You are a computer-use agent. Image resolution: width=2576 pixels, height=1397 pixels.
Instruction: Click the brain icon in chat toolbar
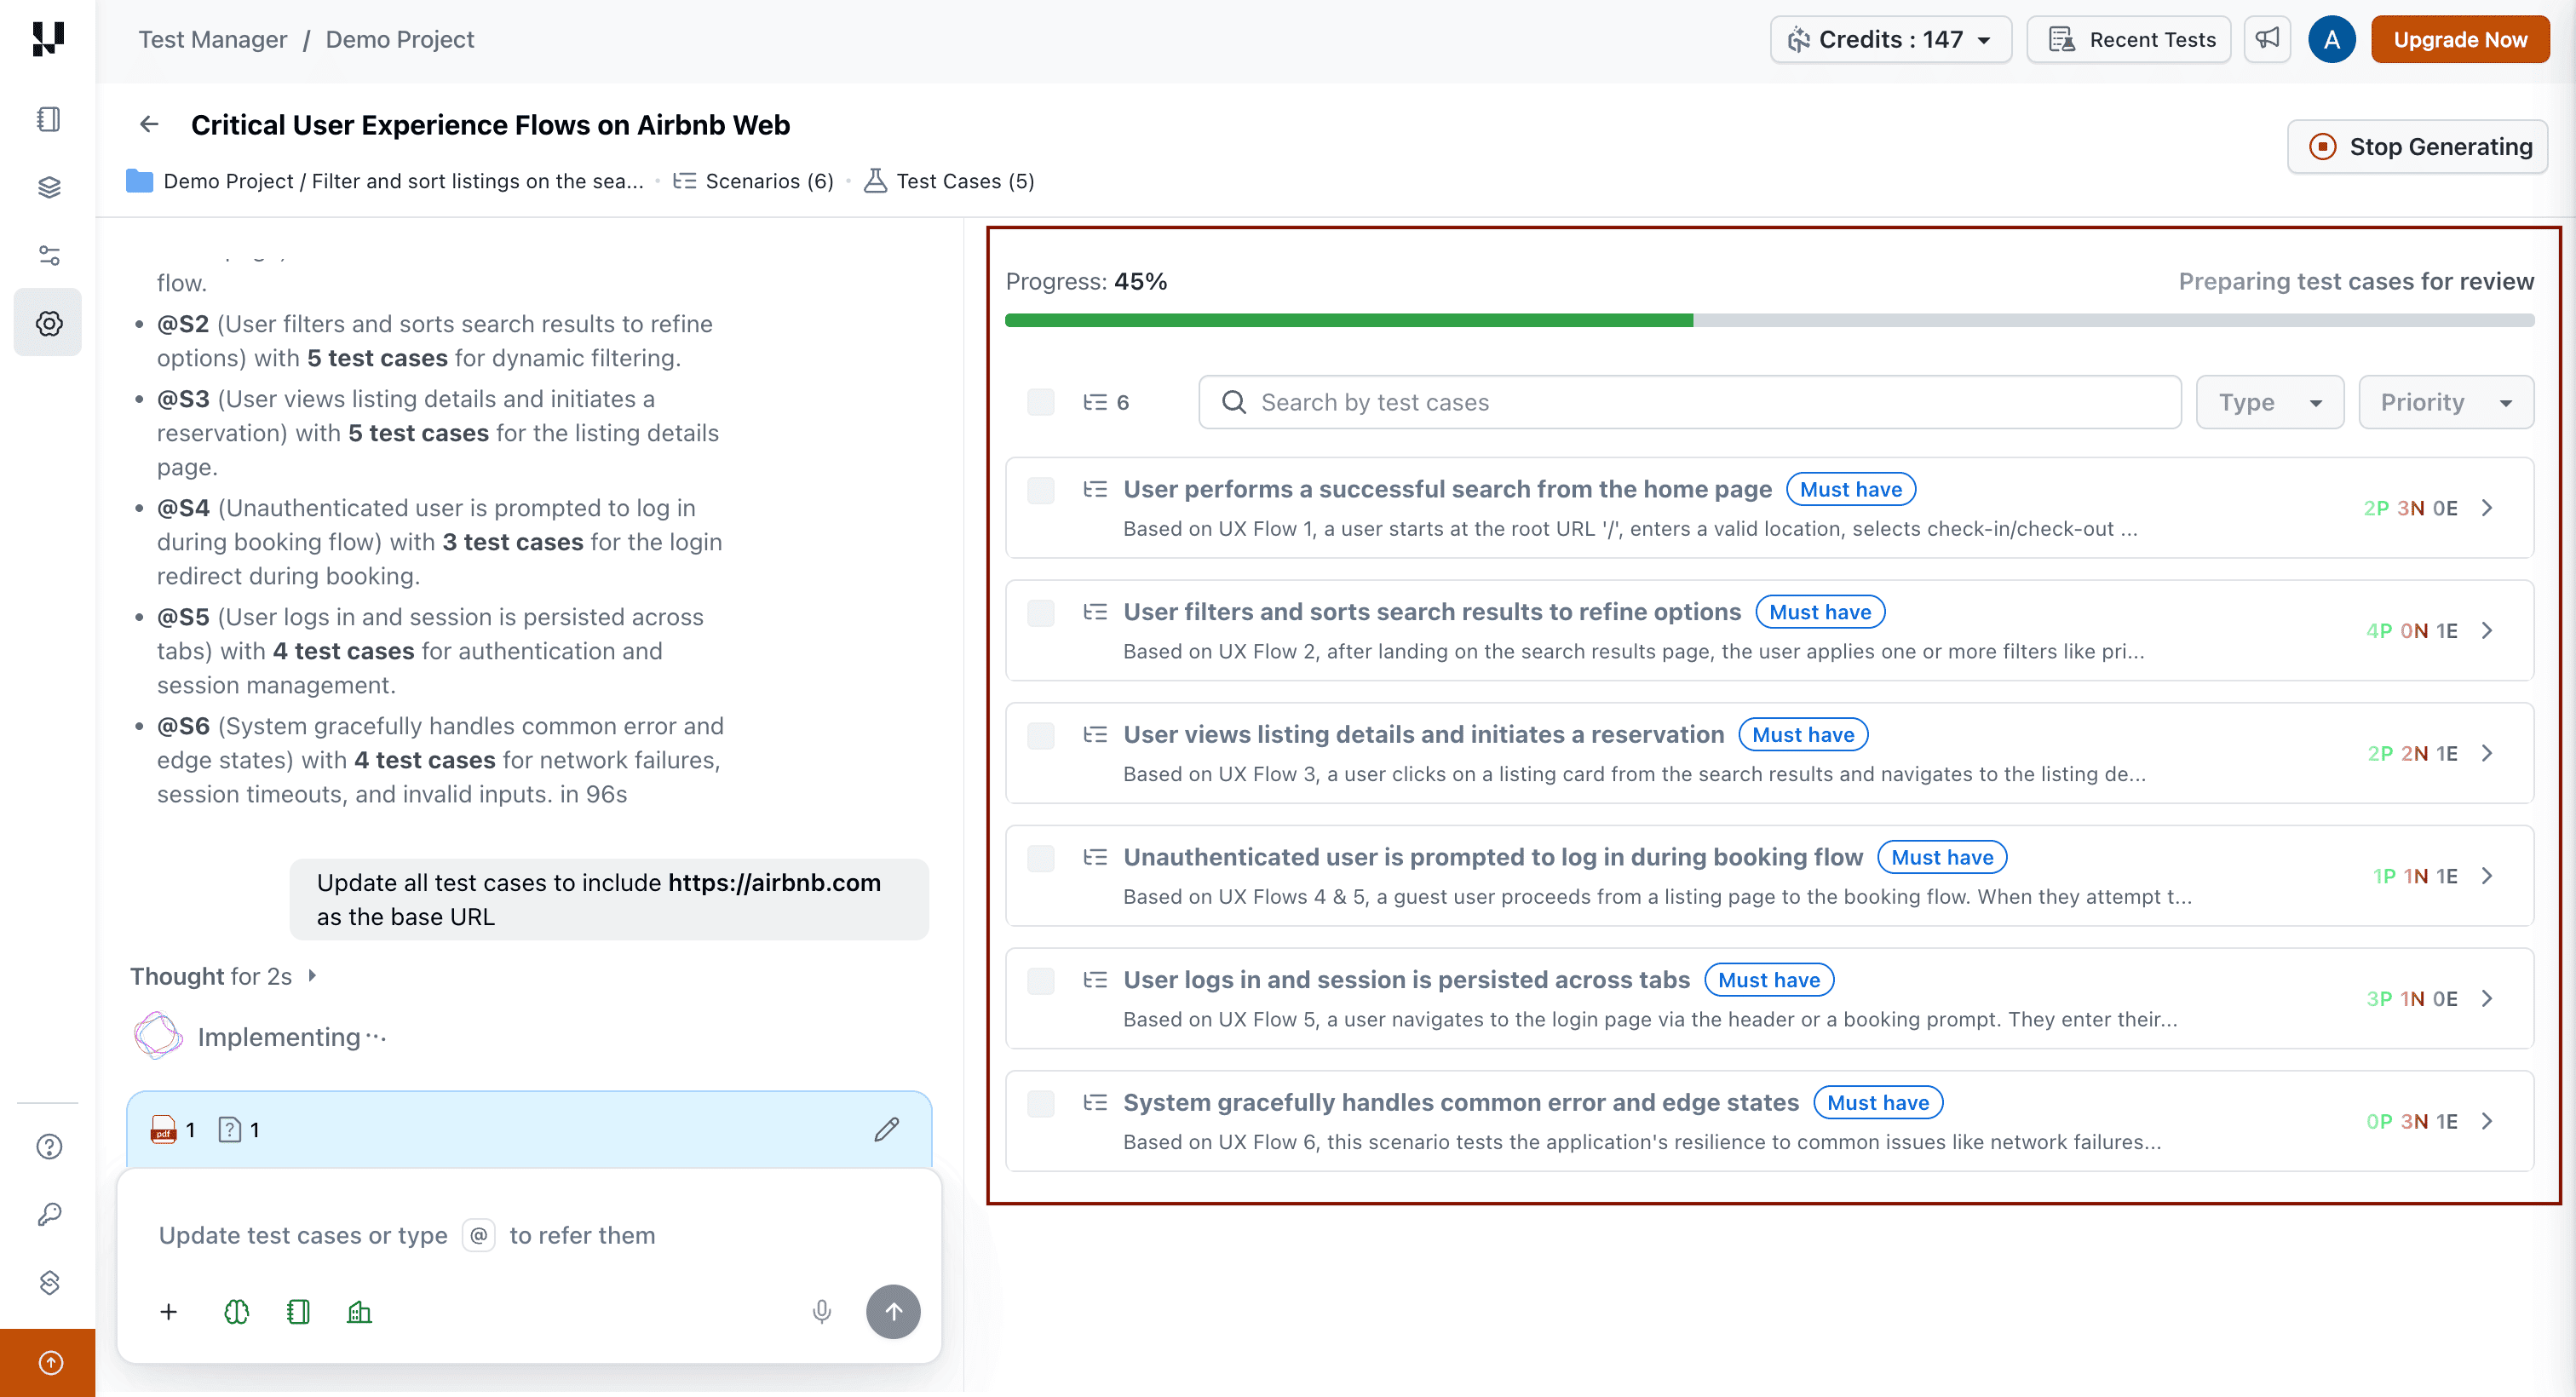click(x=236, y=1312)
